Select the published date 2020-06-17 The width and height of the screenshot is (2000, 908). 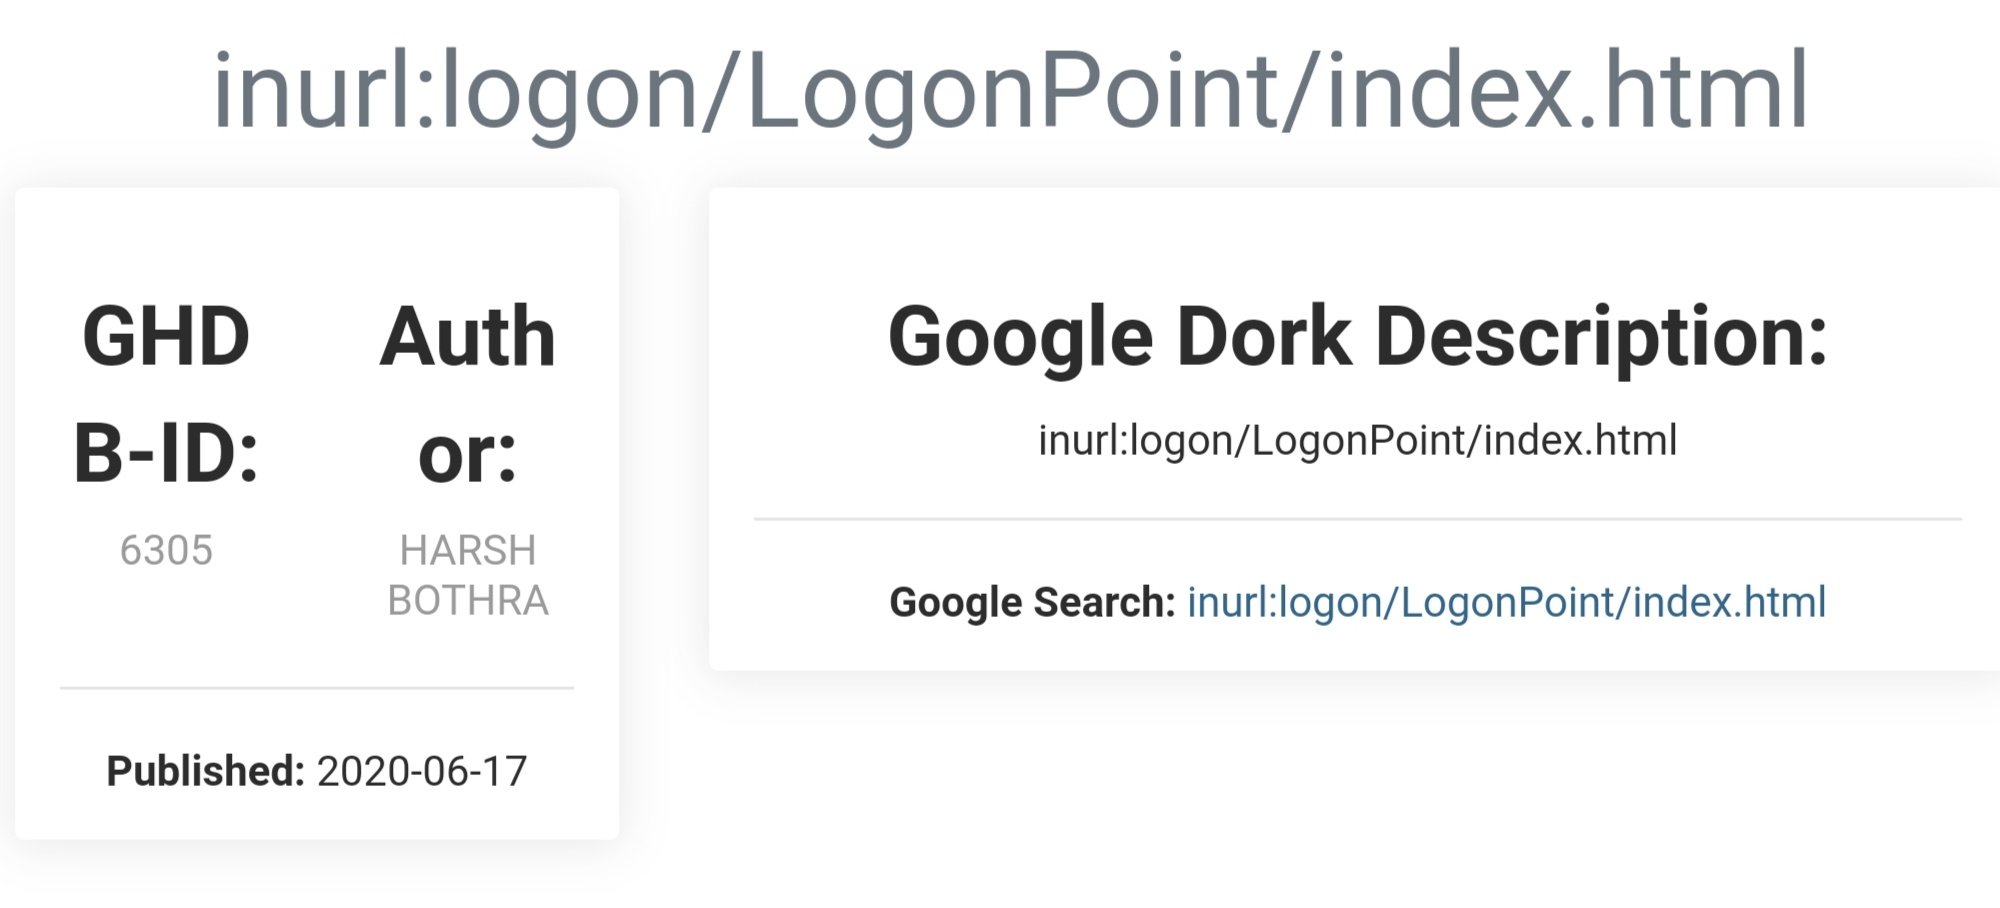[422, 771]
